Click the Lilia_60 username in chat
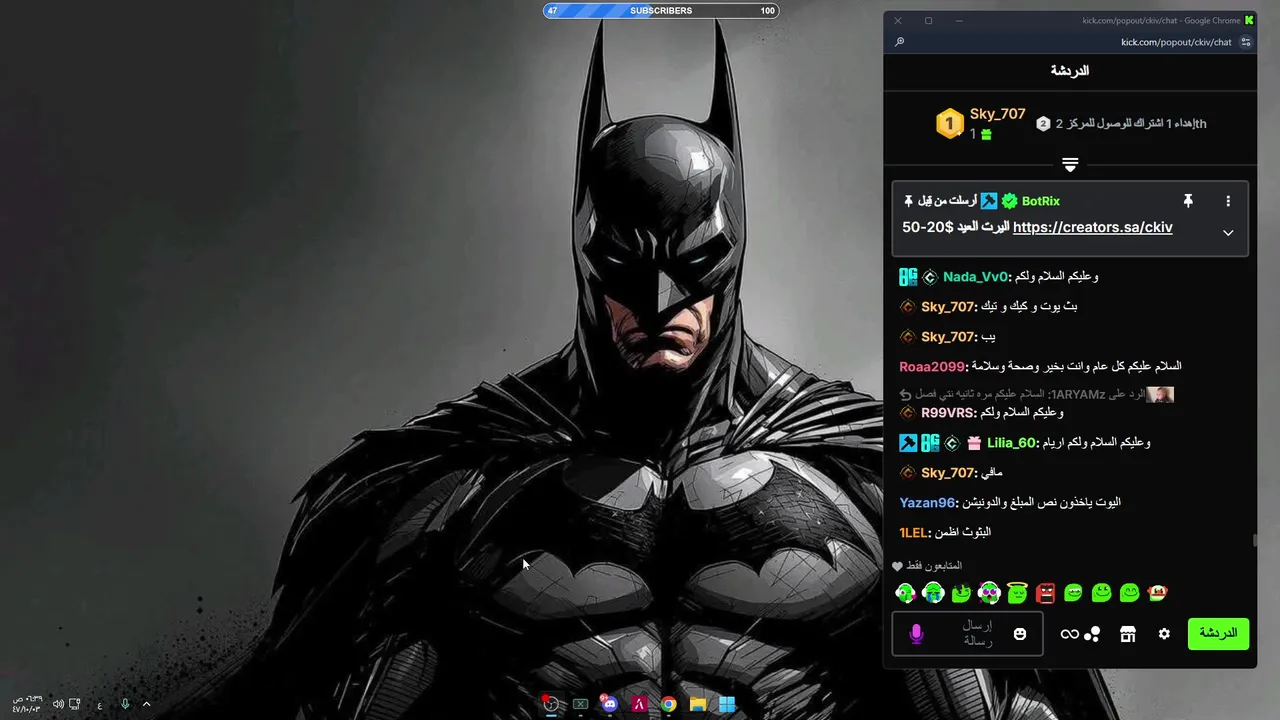The width and height of the screenshot is (1280, 720). click(x=1012, y=443)
